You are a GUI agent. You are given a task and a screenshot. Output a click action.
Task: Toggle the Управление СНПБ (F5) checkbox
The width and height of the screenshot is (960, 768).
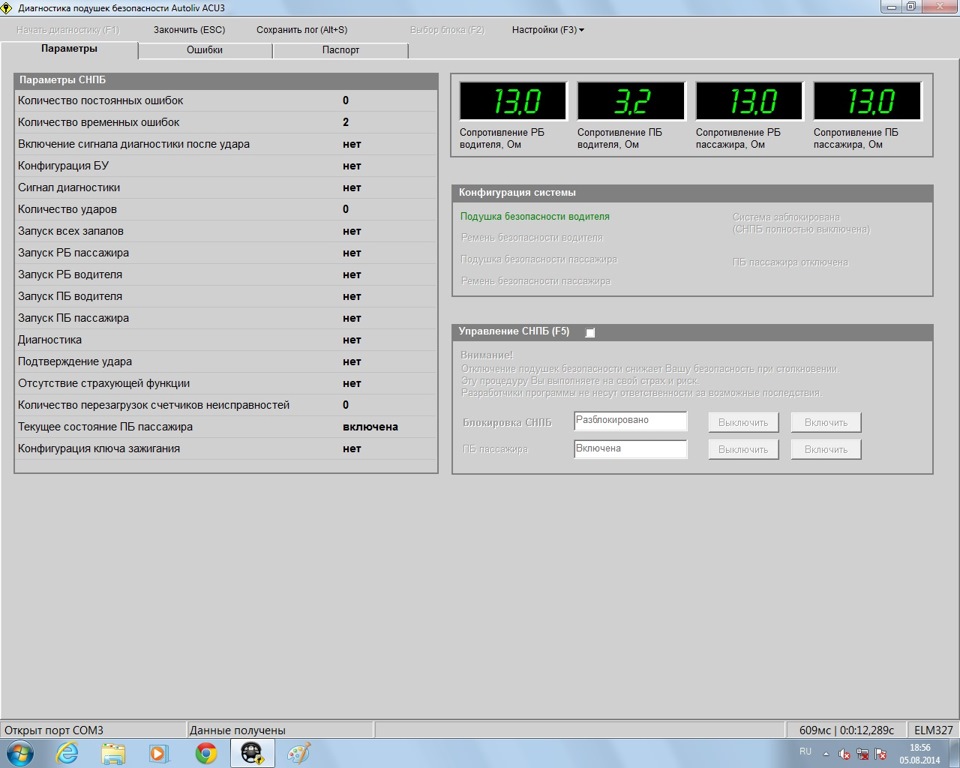pyautogui.click(x=590, y=332)
